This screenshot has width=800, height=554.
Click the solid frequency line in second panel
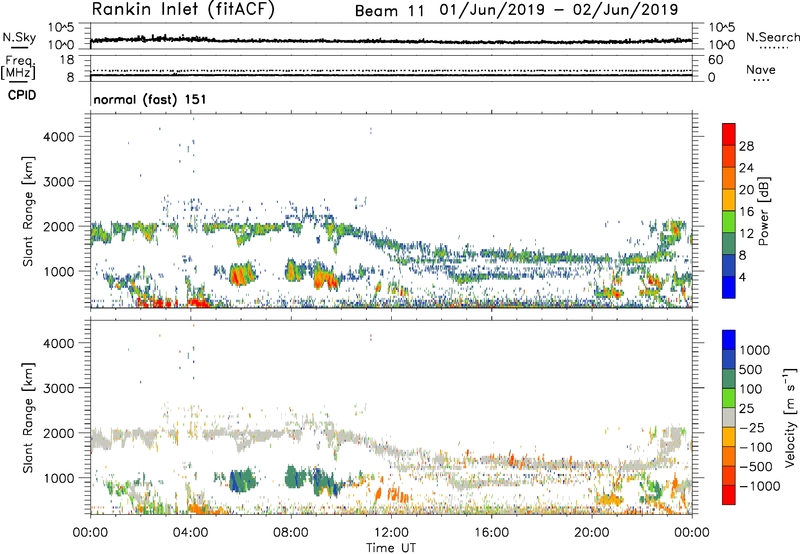(x=391, y=75)
